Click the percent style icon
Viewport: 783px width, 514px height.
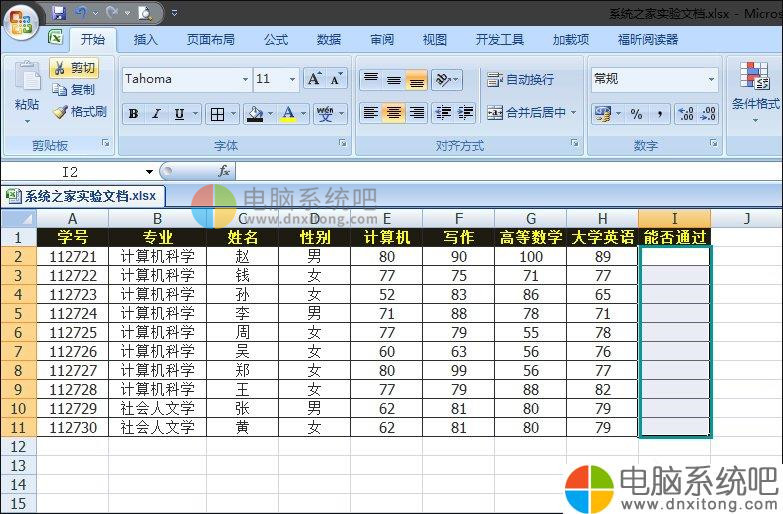[636, 114]
